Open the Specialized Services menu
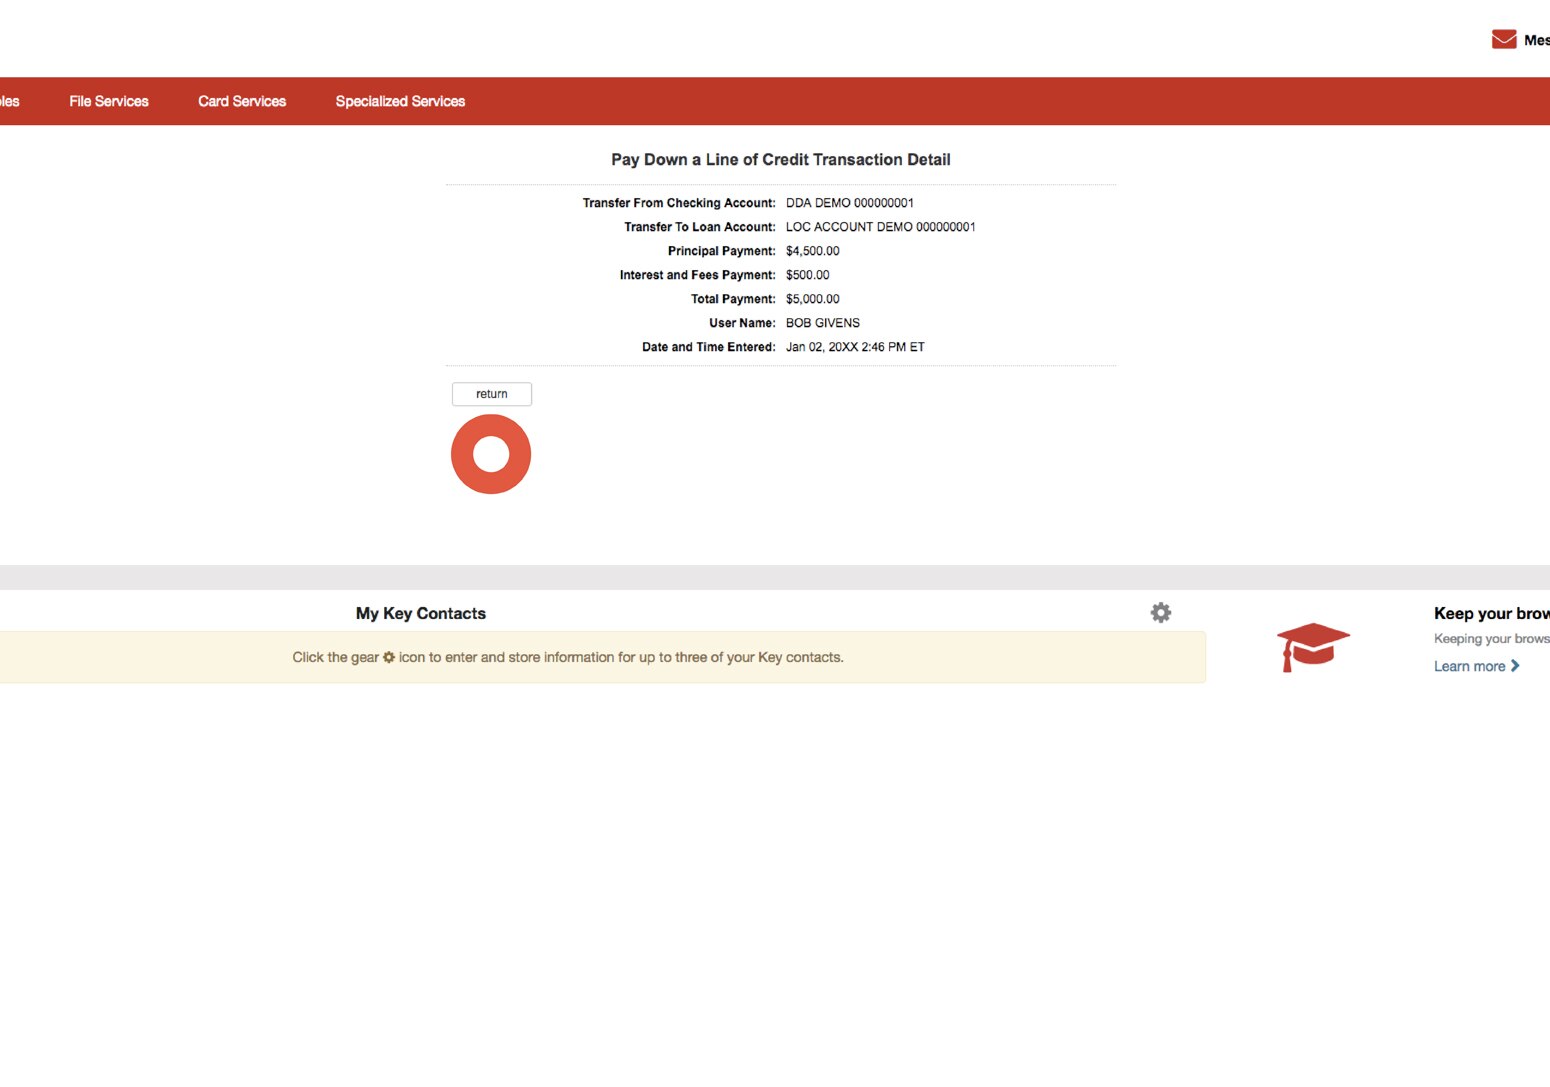 [400, 101]
